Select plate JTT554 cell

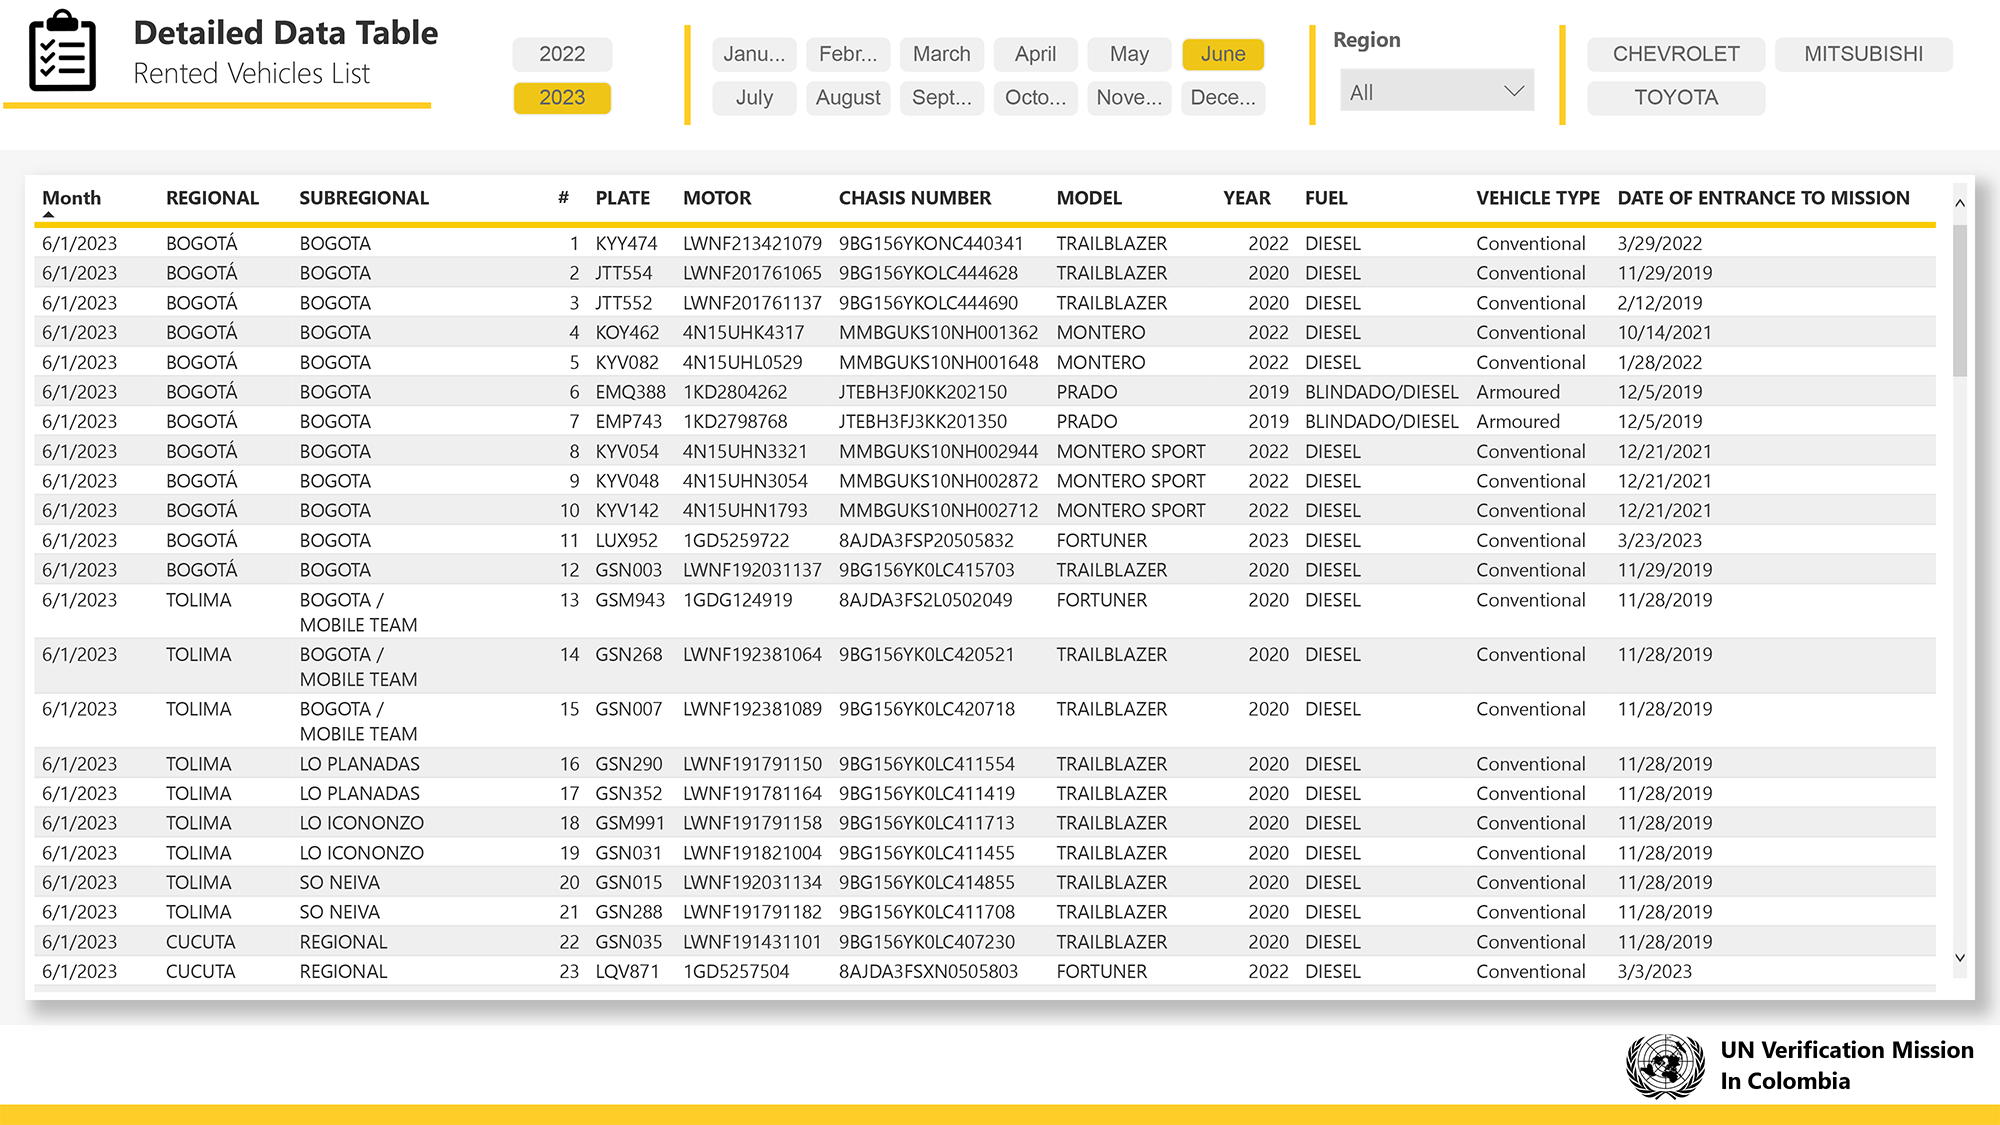(x=623, y=273)
